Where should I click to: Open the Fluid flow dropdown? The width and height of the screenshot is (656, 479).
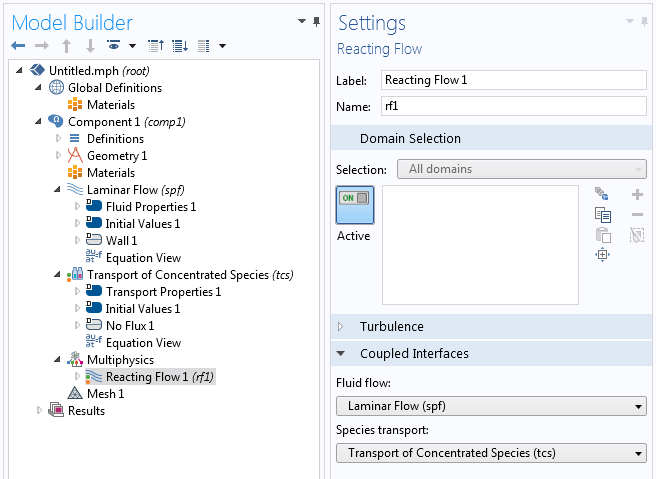click(491, 406)
